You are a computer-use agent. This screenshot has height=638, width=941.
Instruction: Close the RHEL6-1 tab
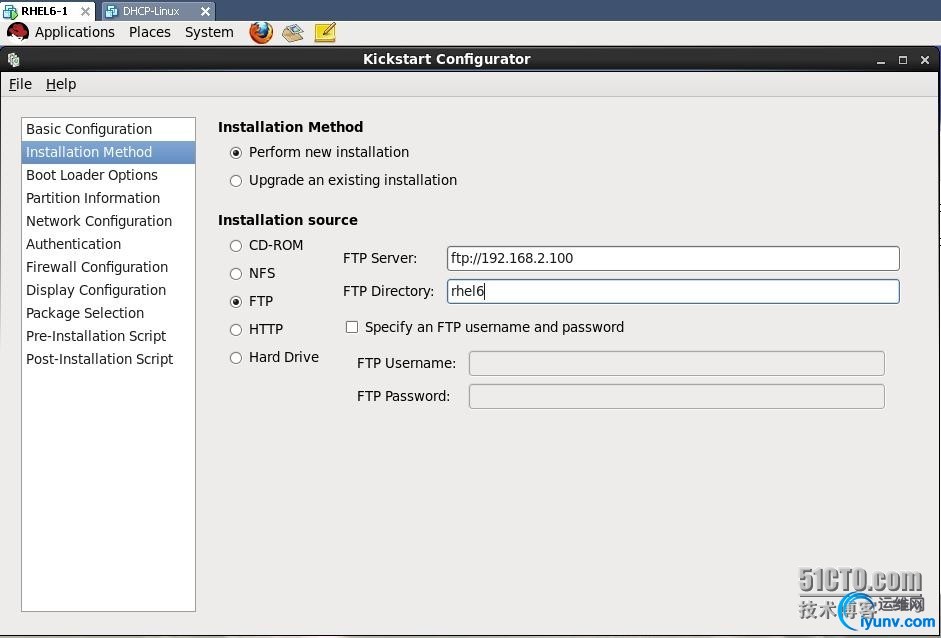(x=86, y=11)
